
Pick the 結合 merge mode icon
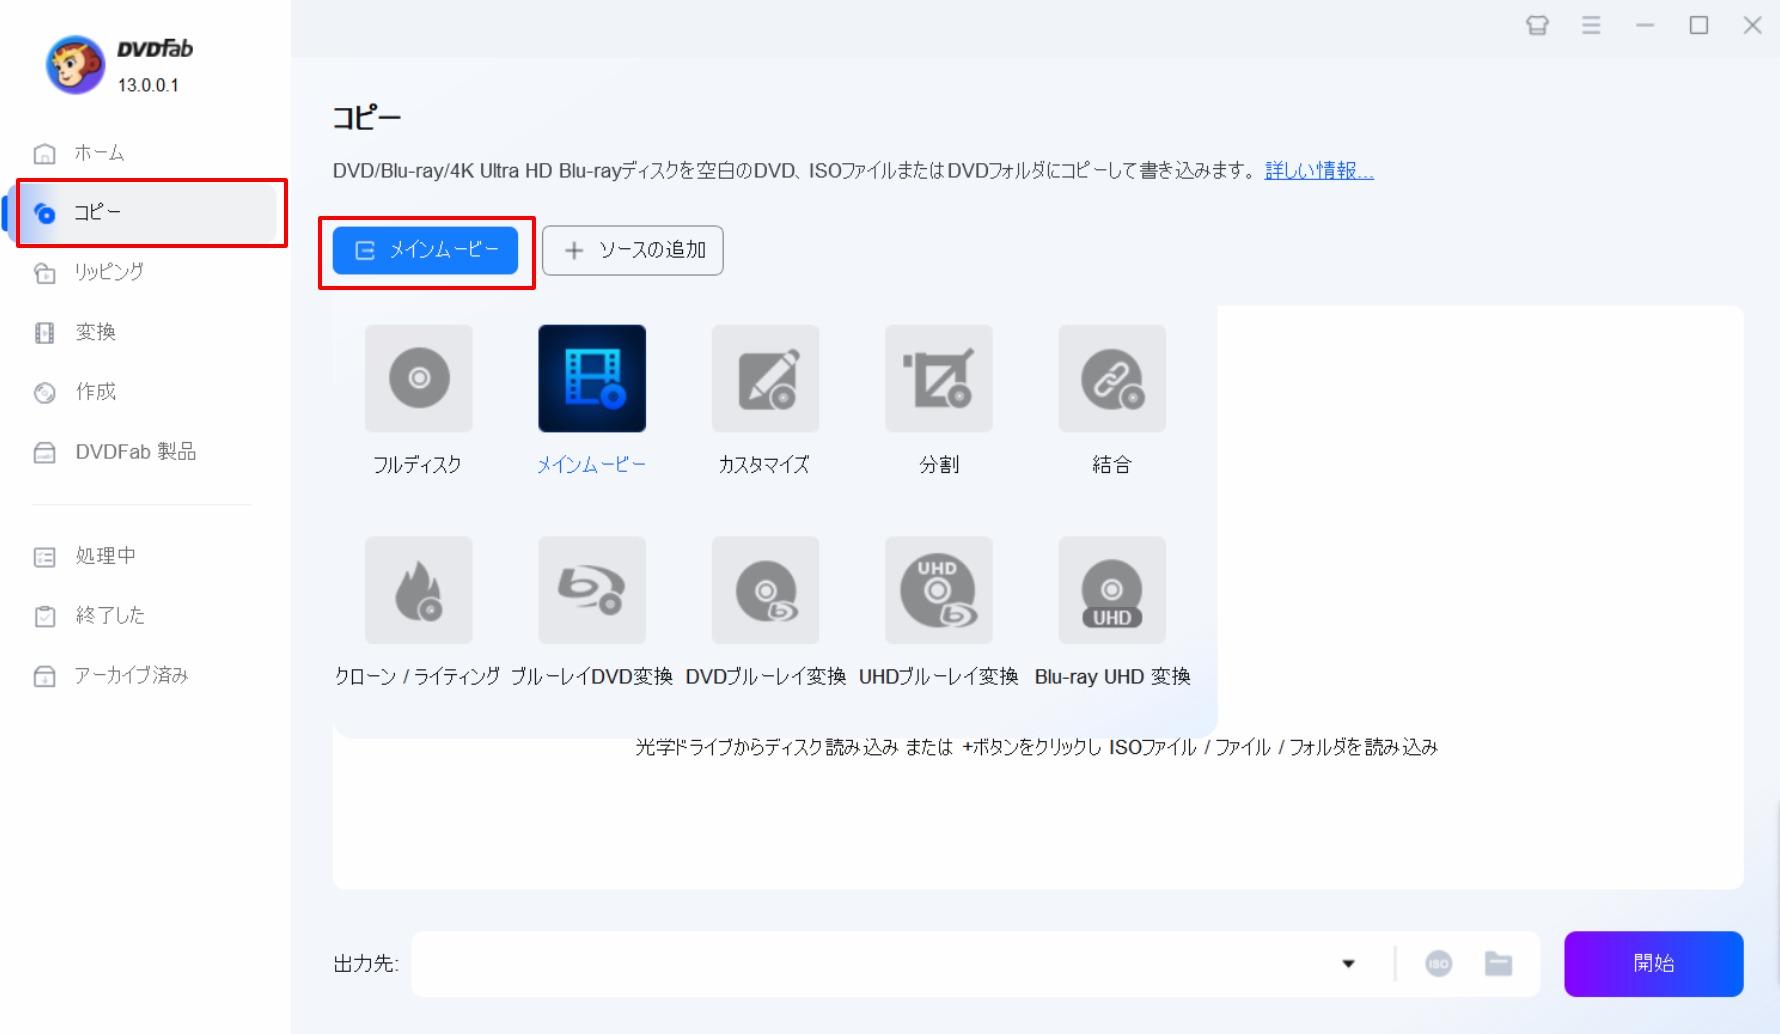tap(1112, 378)
